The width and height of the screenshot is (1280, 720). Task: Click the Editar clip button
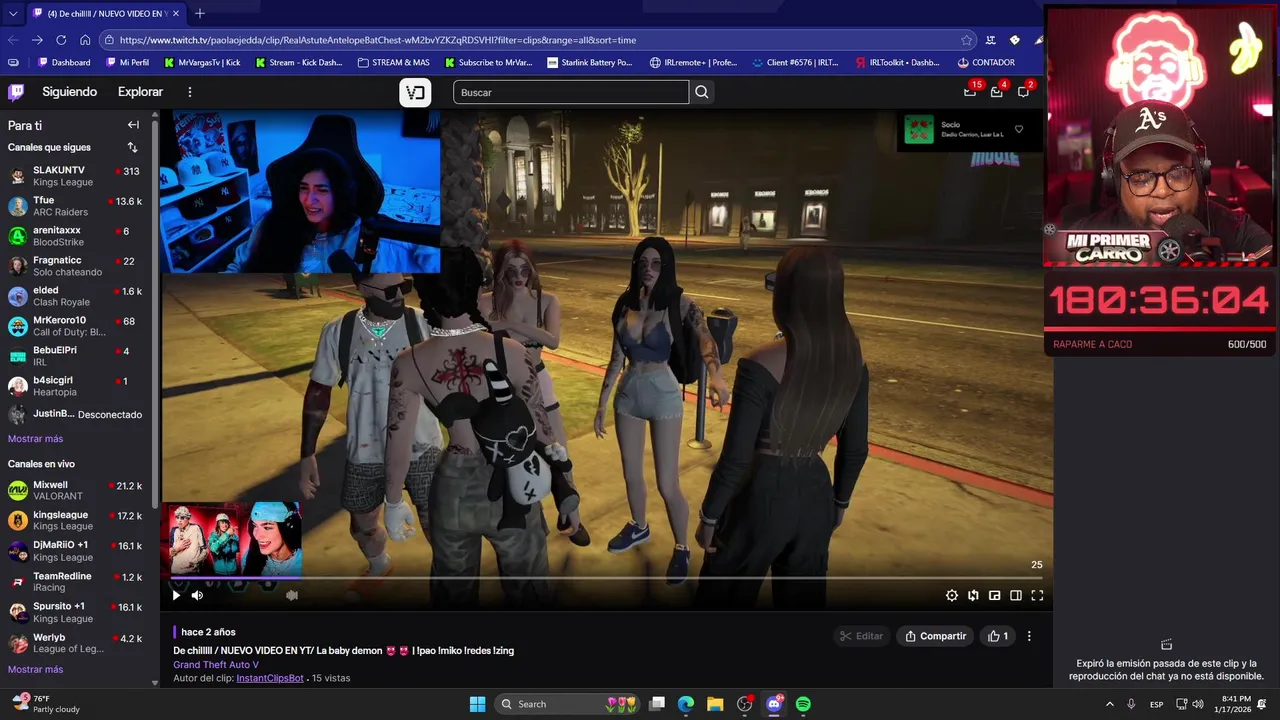tap(862, 636)
